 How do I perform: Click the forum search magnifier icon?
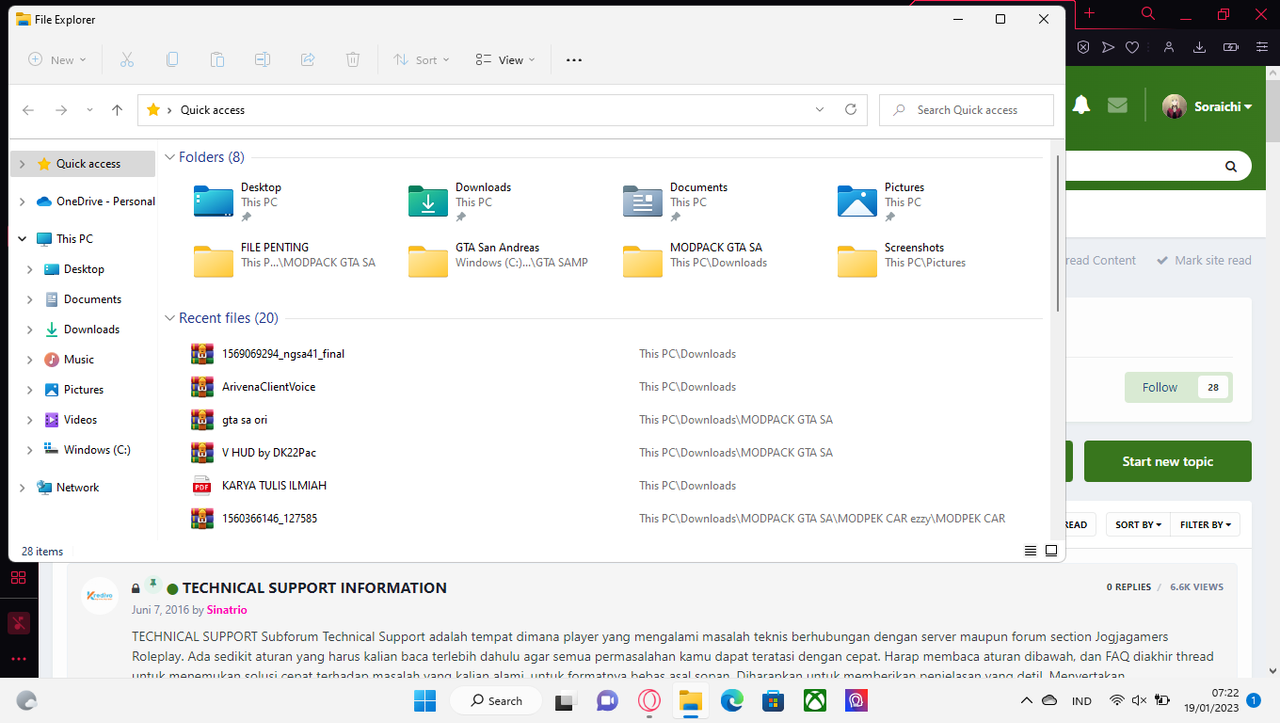tap(1231, 166)
